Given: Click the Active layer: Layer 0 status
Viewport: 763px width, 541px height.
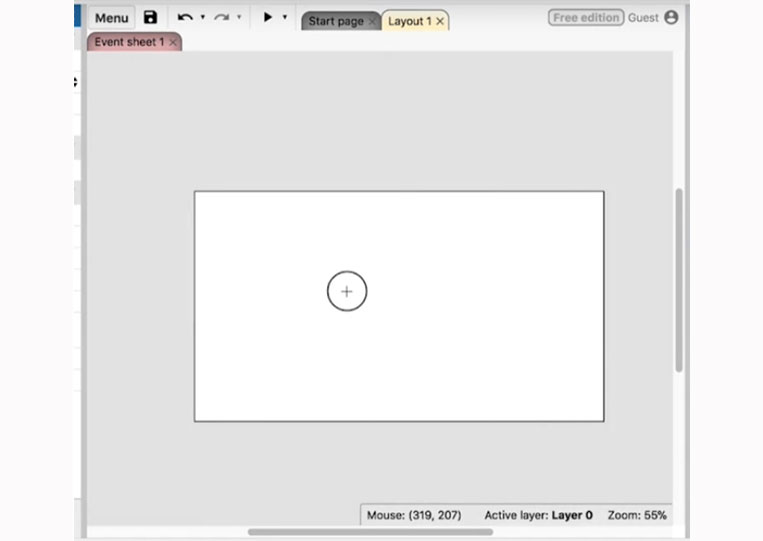Looking at the screenshot, I should [538, 515].
